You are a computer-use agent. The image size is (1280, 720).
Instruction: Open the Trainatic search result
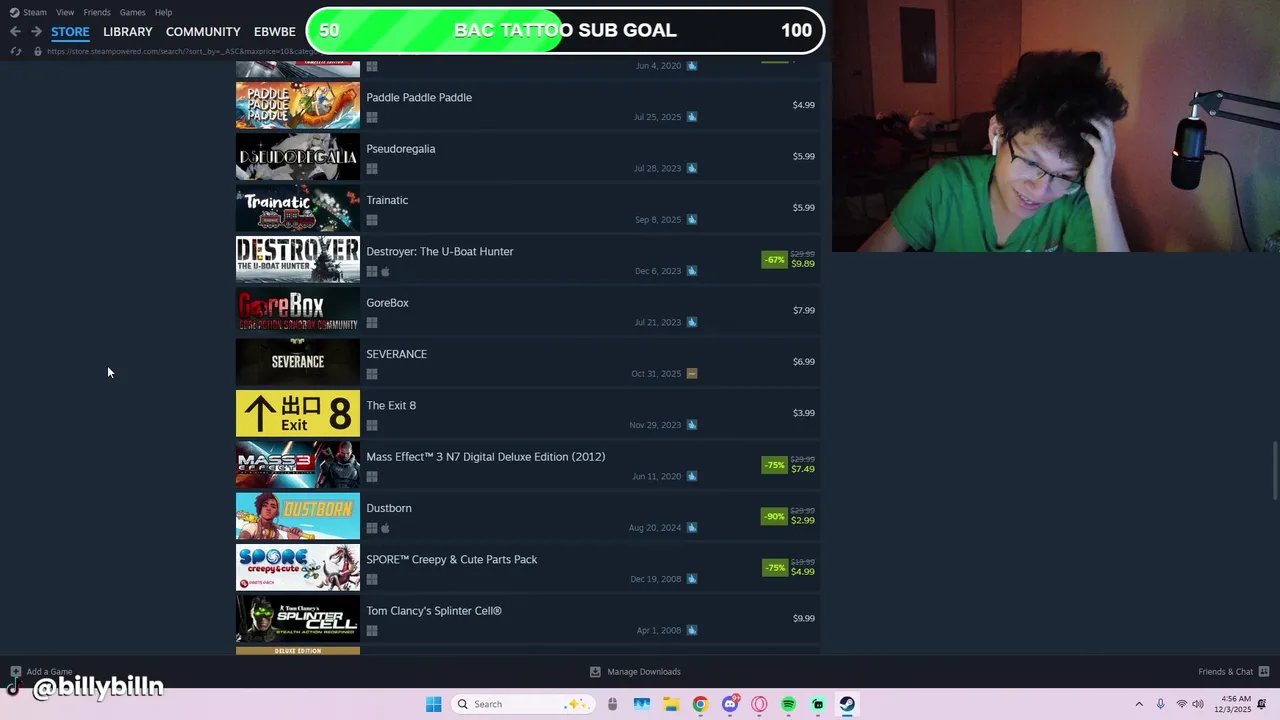pos(528,208)
